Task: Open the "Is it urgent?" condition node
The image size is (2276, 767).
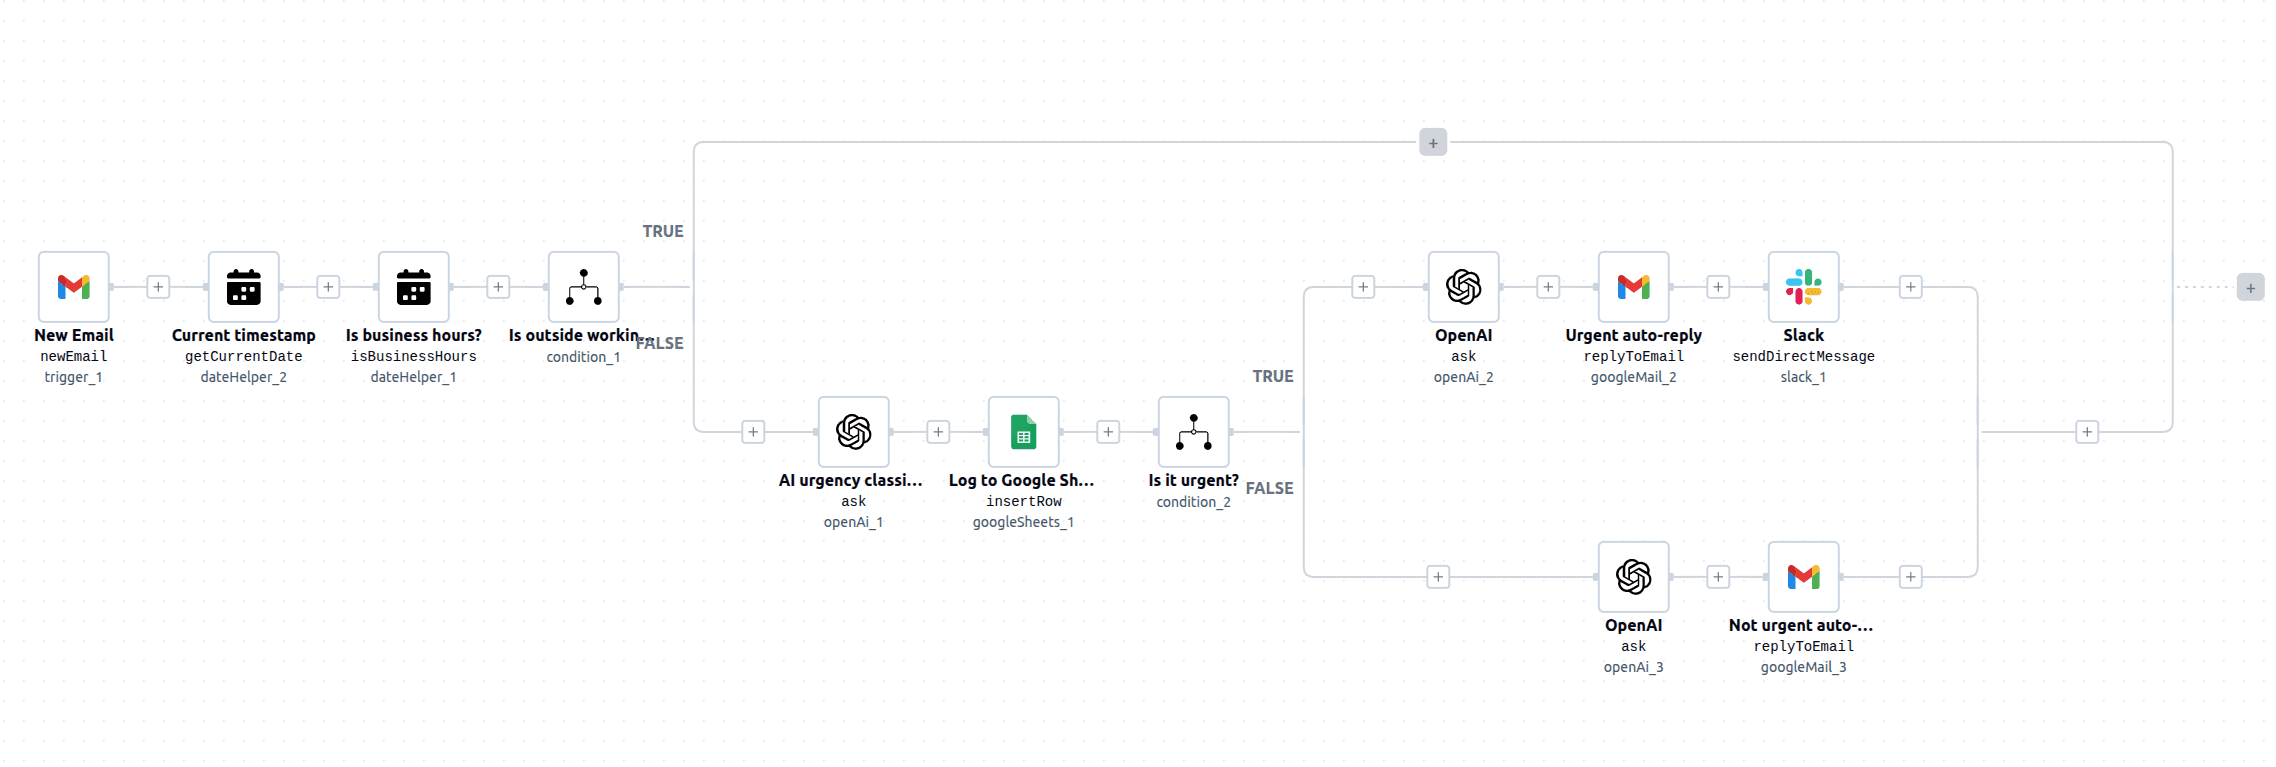Action: 1193,432
